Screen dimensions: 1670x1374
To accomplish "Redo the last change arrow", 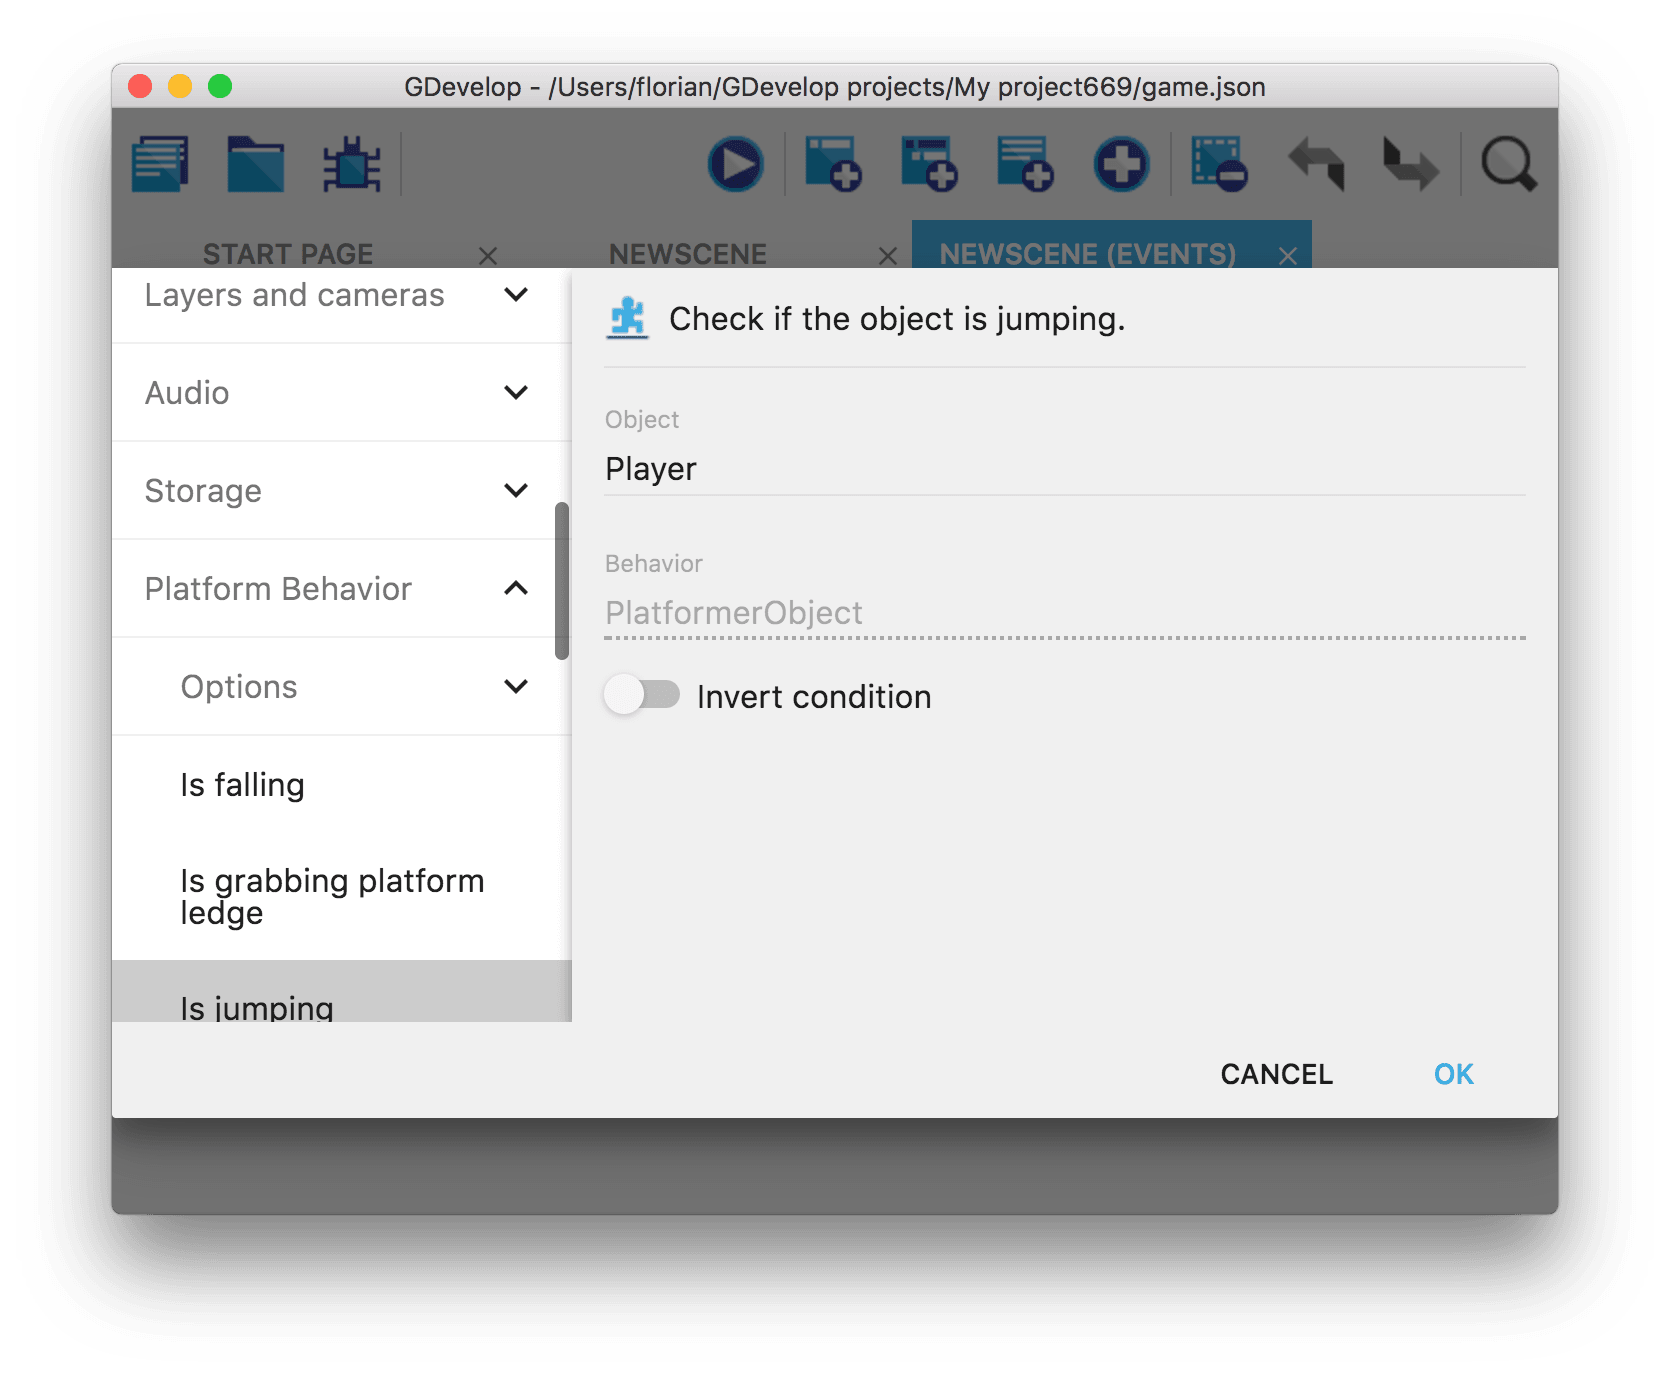I will click(x=1411, y=164).
